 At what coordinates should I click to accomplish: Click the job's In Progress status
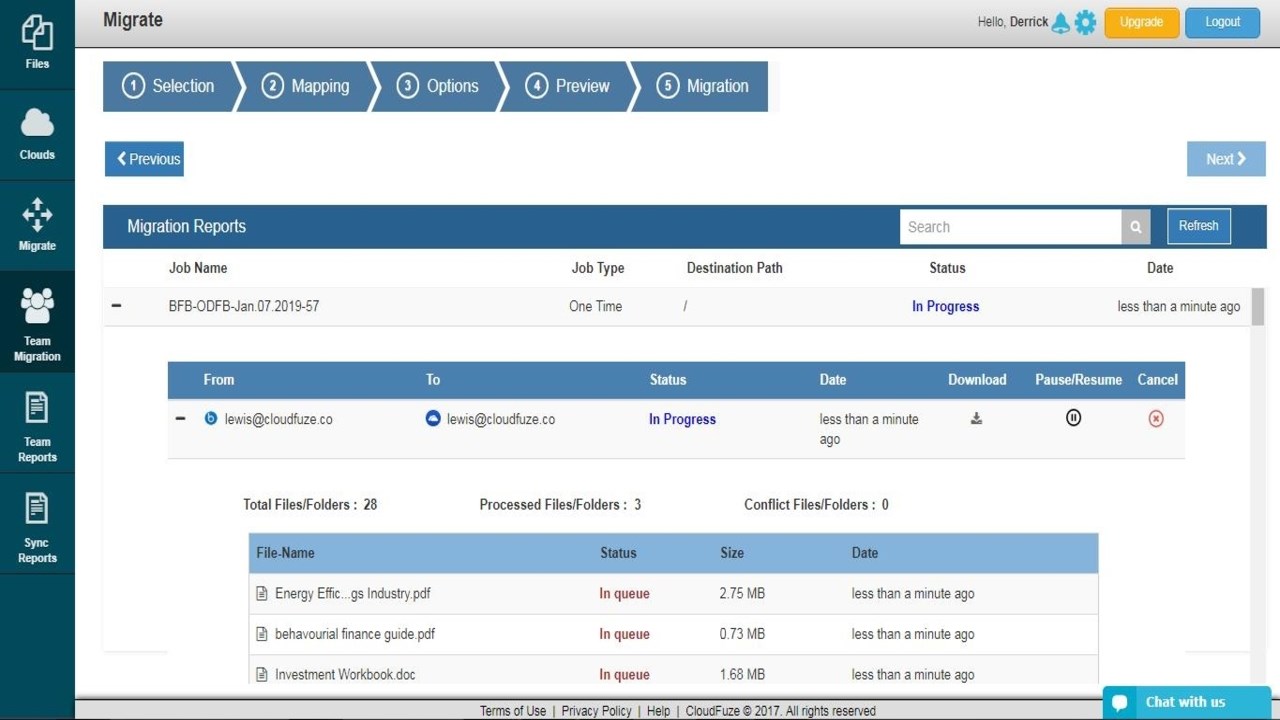(945, 306)
